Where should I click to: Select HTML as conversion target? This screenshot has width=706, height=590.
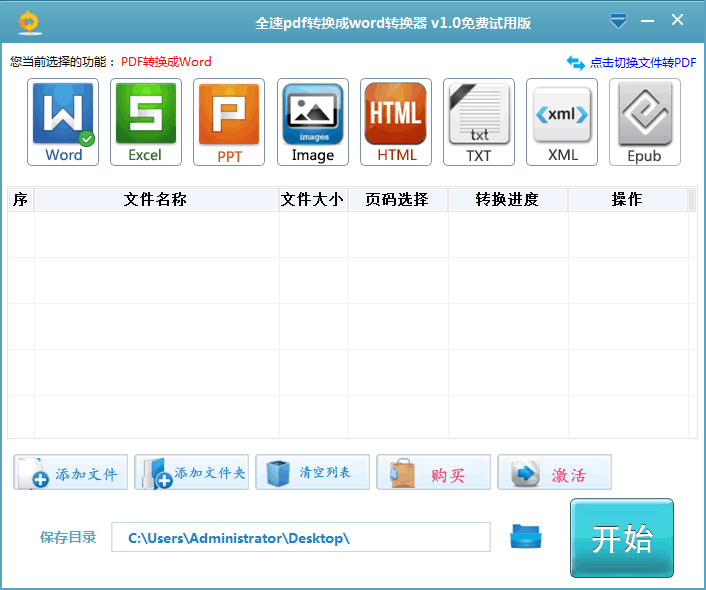pyautogui.click(x=396, y=122)
